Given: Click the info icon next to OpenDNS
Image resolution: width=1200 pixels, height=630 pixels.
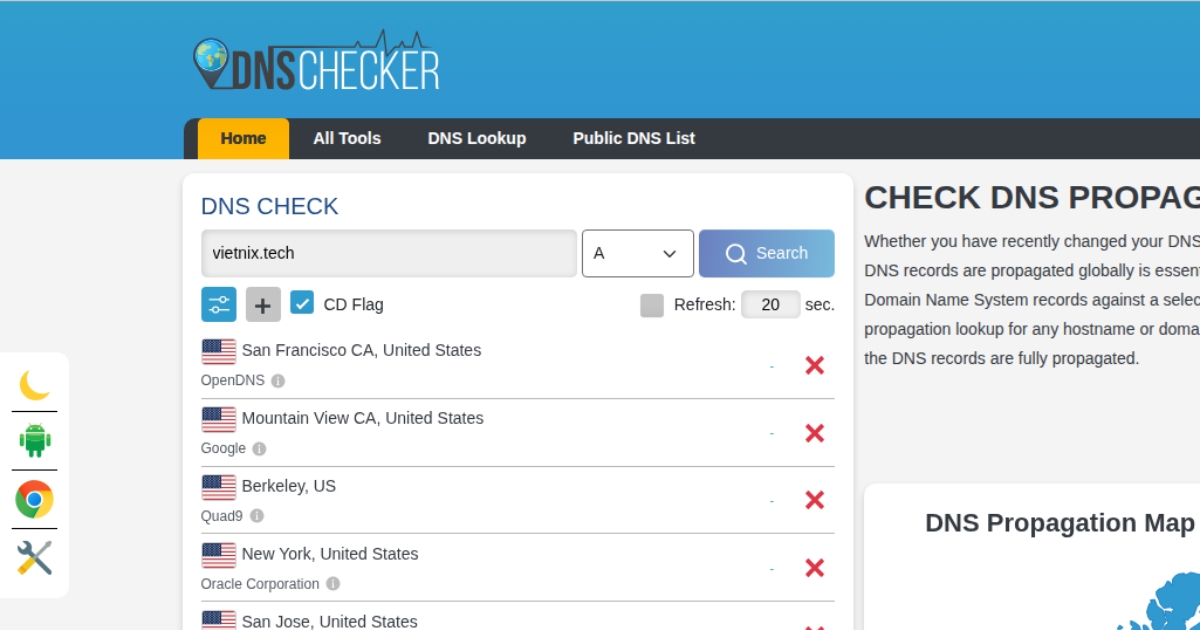Looking at the screenshot, I should (278, 381).
